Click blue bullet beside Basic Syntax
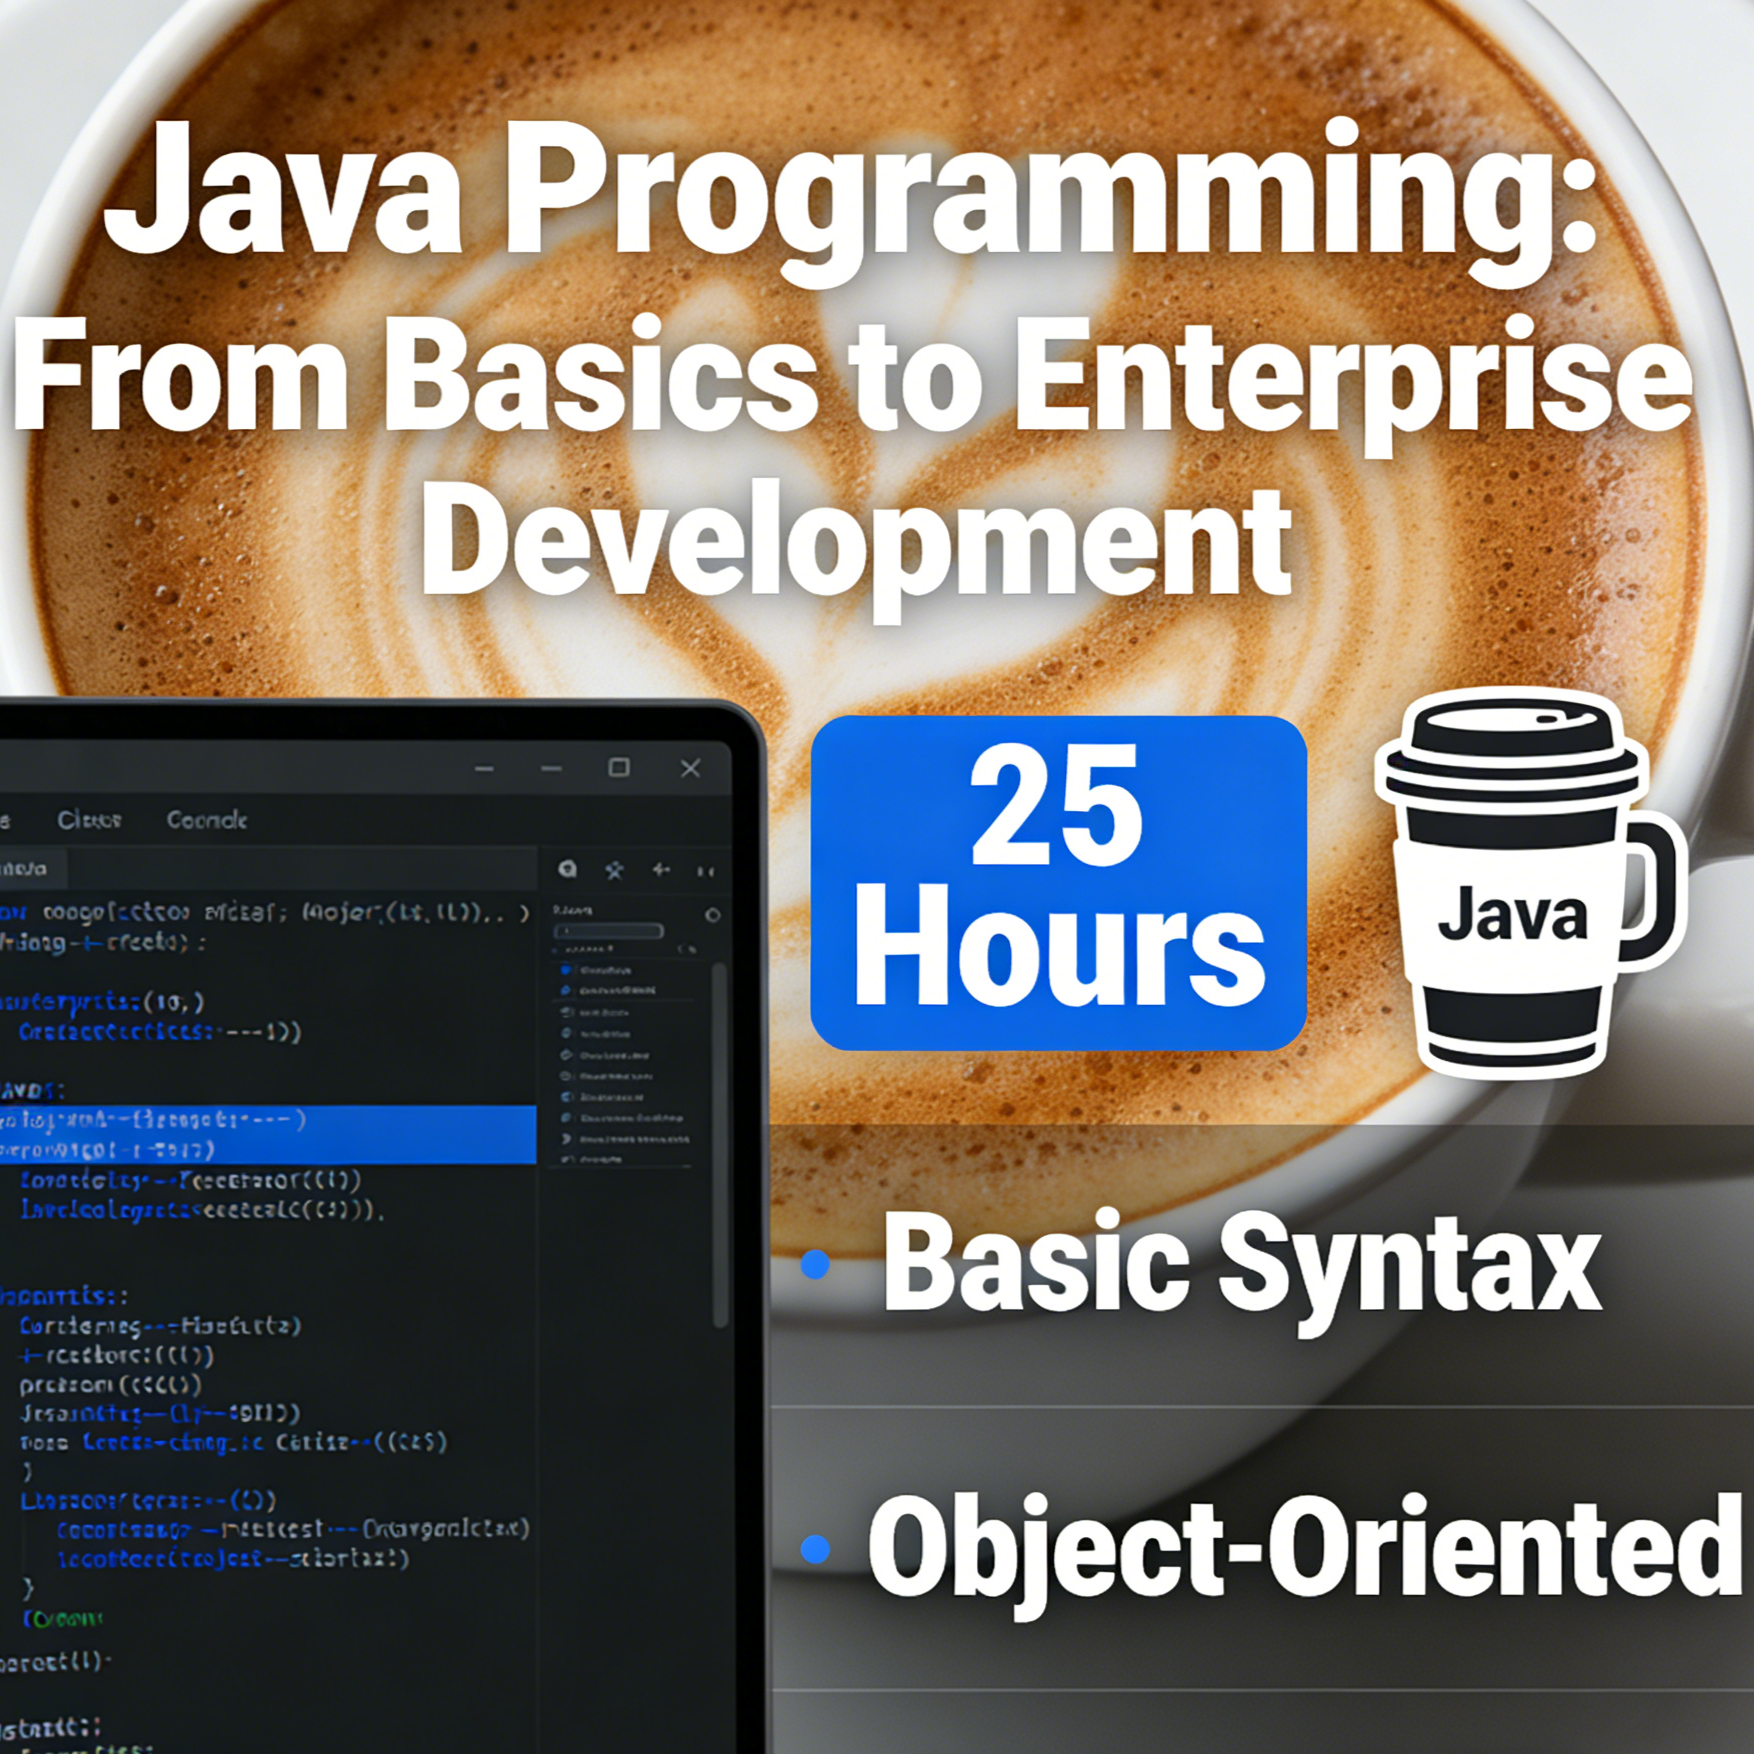This screenshot has height=1754, width=1754. 816,1264
